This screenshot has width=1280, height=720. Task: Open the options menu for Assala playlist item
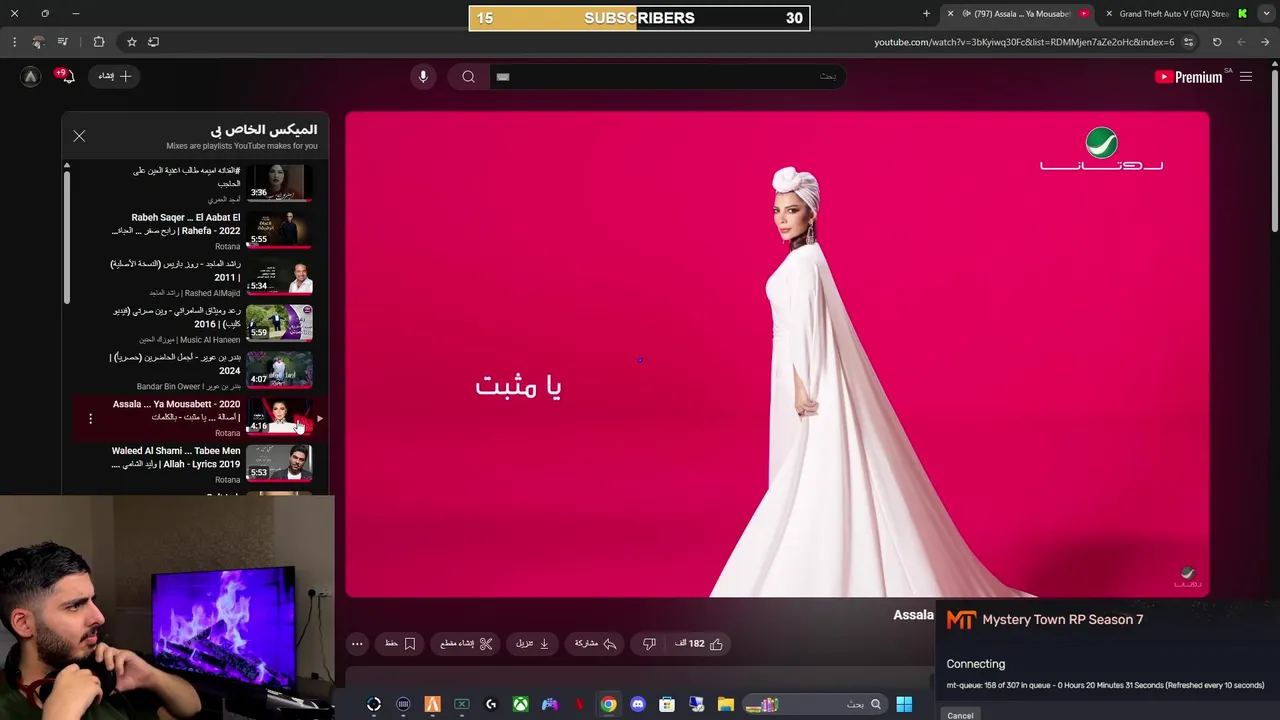click(x=90, y=419)
